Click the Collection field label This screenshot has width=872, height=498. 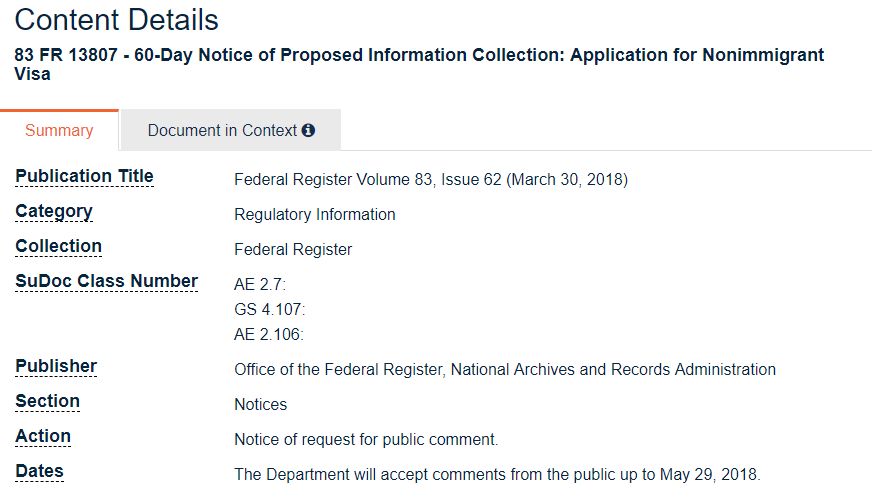[58, 247]
